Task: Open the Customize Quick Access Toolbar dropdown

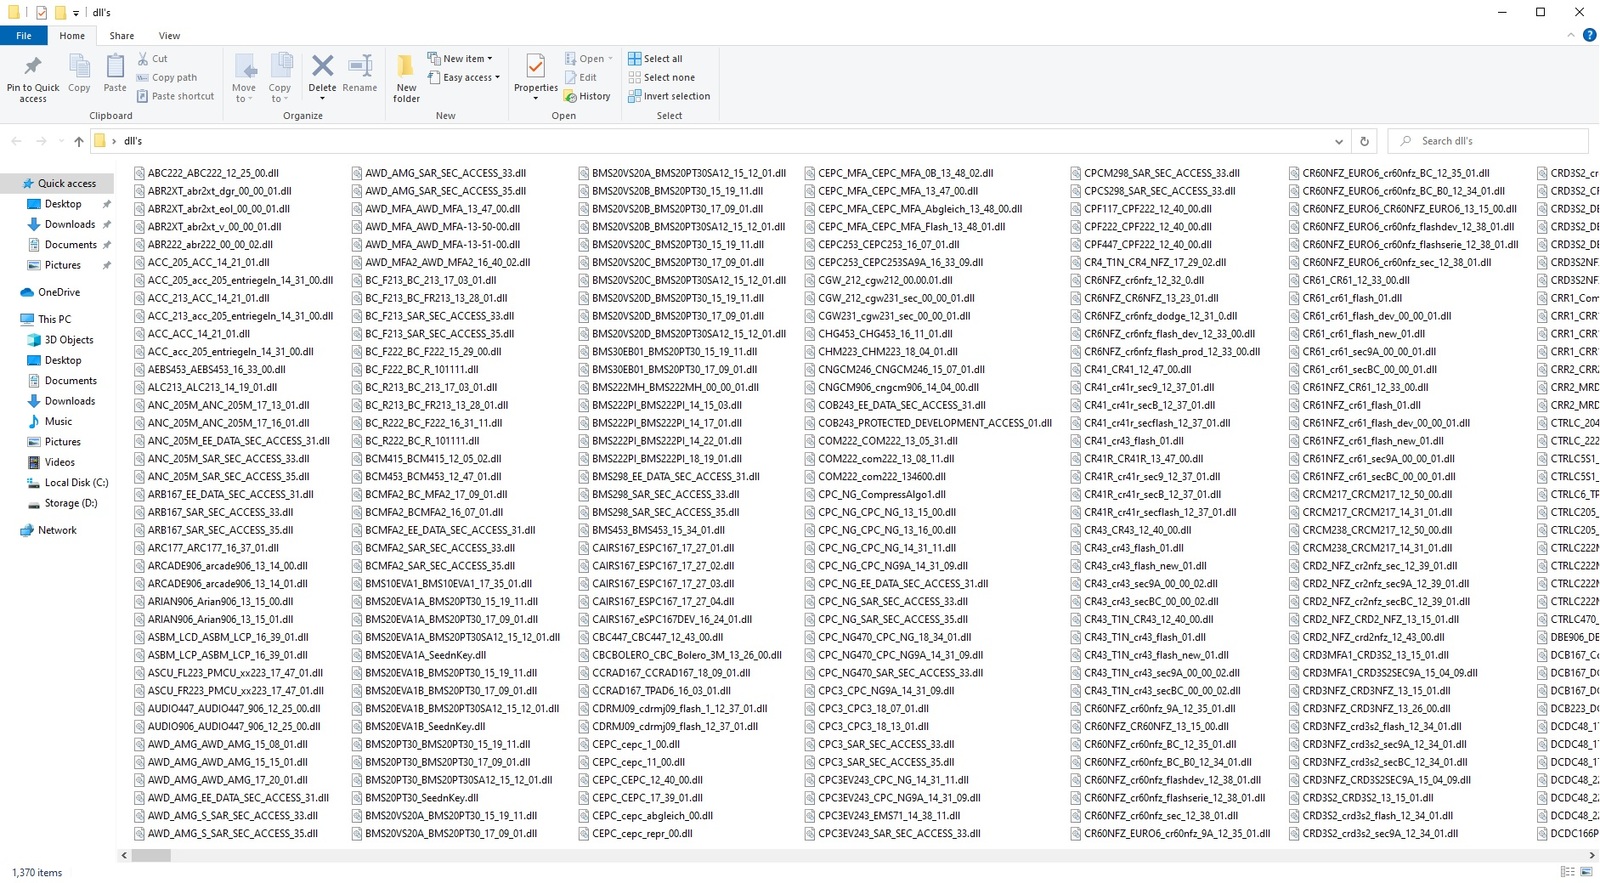Action: [x=76, y=13]
